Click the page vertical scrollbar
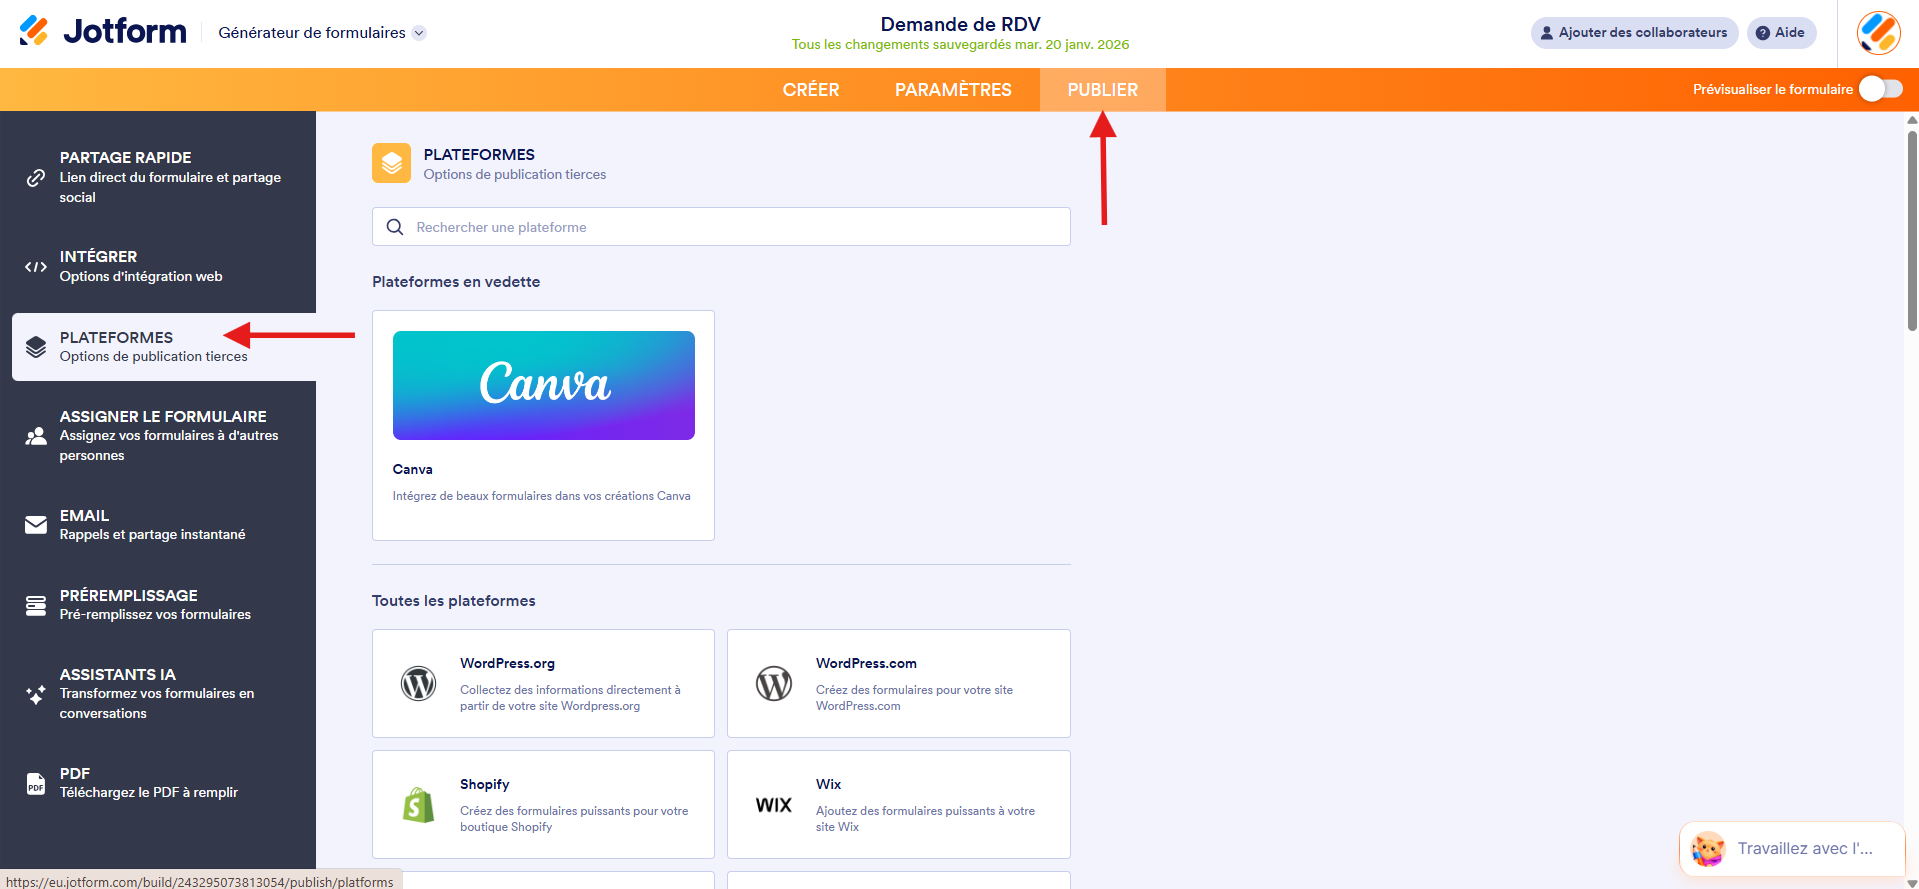 (x=1912, y=230)
